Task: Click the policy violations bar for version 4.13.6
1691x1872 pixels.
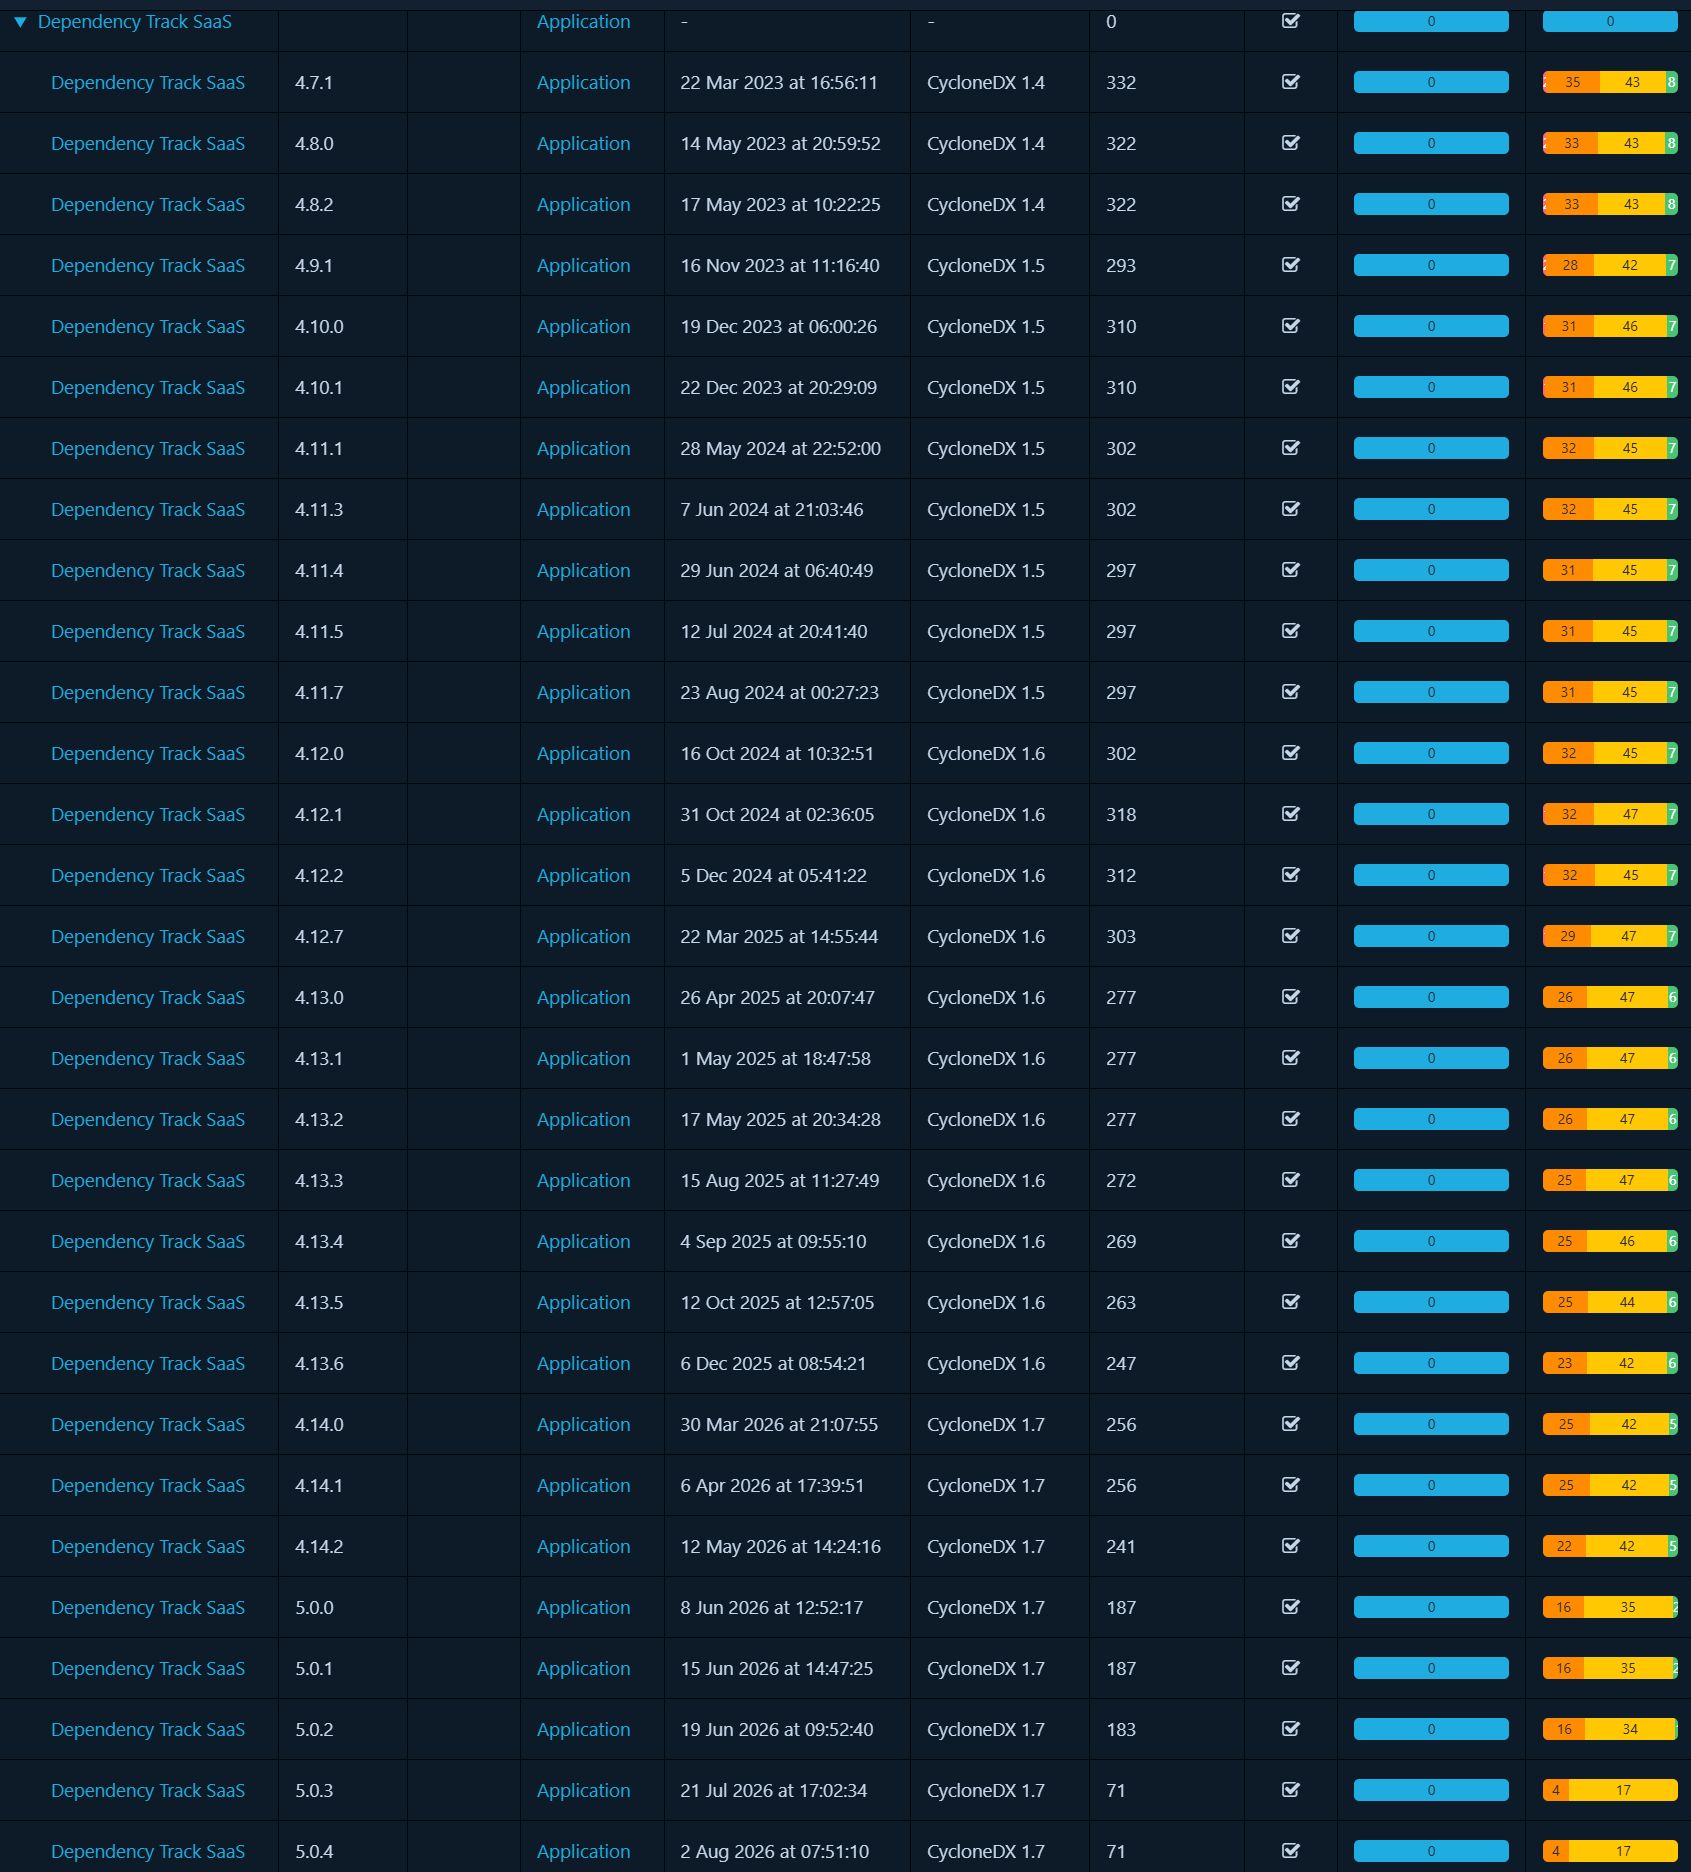Action: pos(1431,1363)
